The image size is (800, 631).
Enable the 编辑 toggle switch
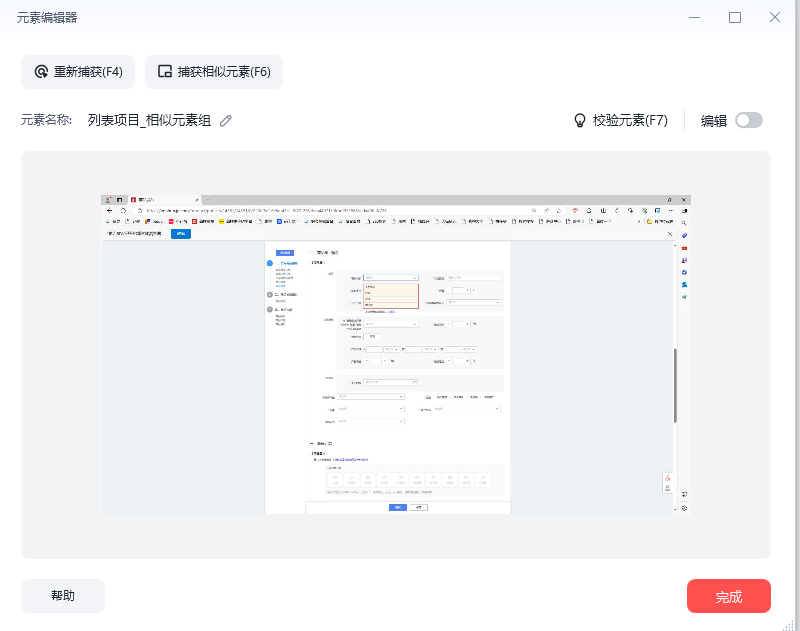[x=748, y=120]
